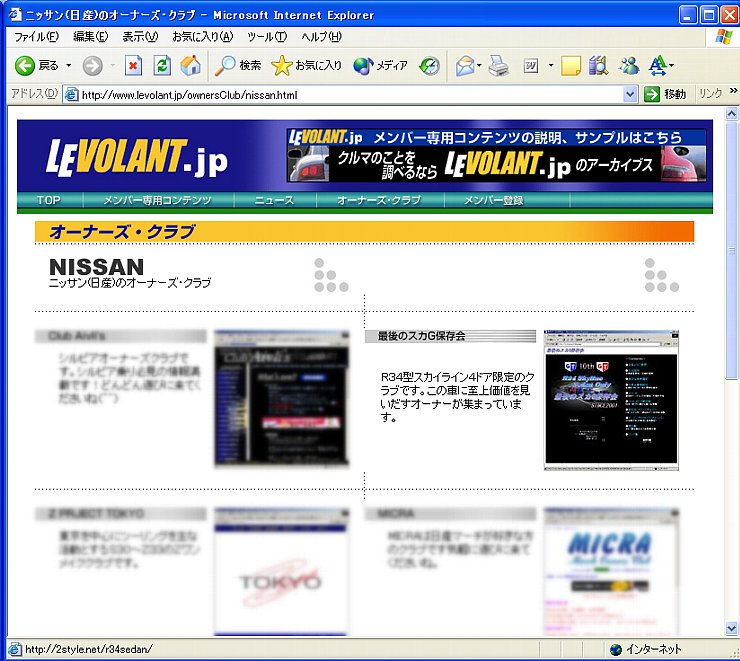This screenshot has height=661, width=740.
Task: Click the LEVOLANT.jp archives banner ad
Action: click(496, 155)
